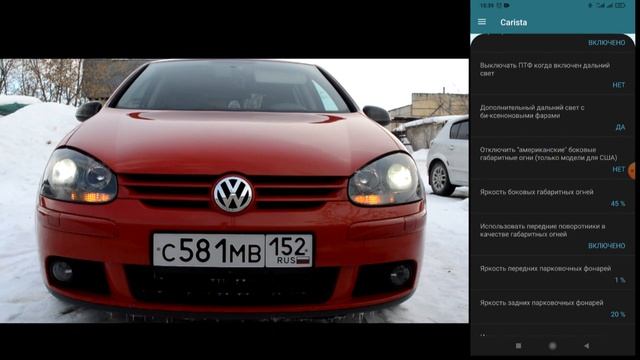Change the 20 % rear parking light brightness
The width and height of the screenshot is (640, 360).
point(618,314)
